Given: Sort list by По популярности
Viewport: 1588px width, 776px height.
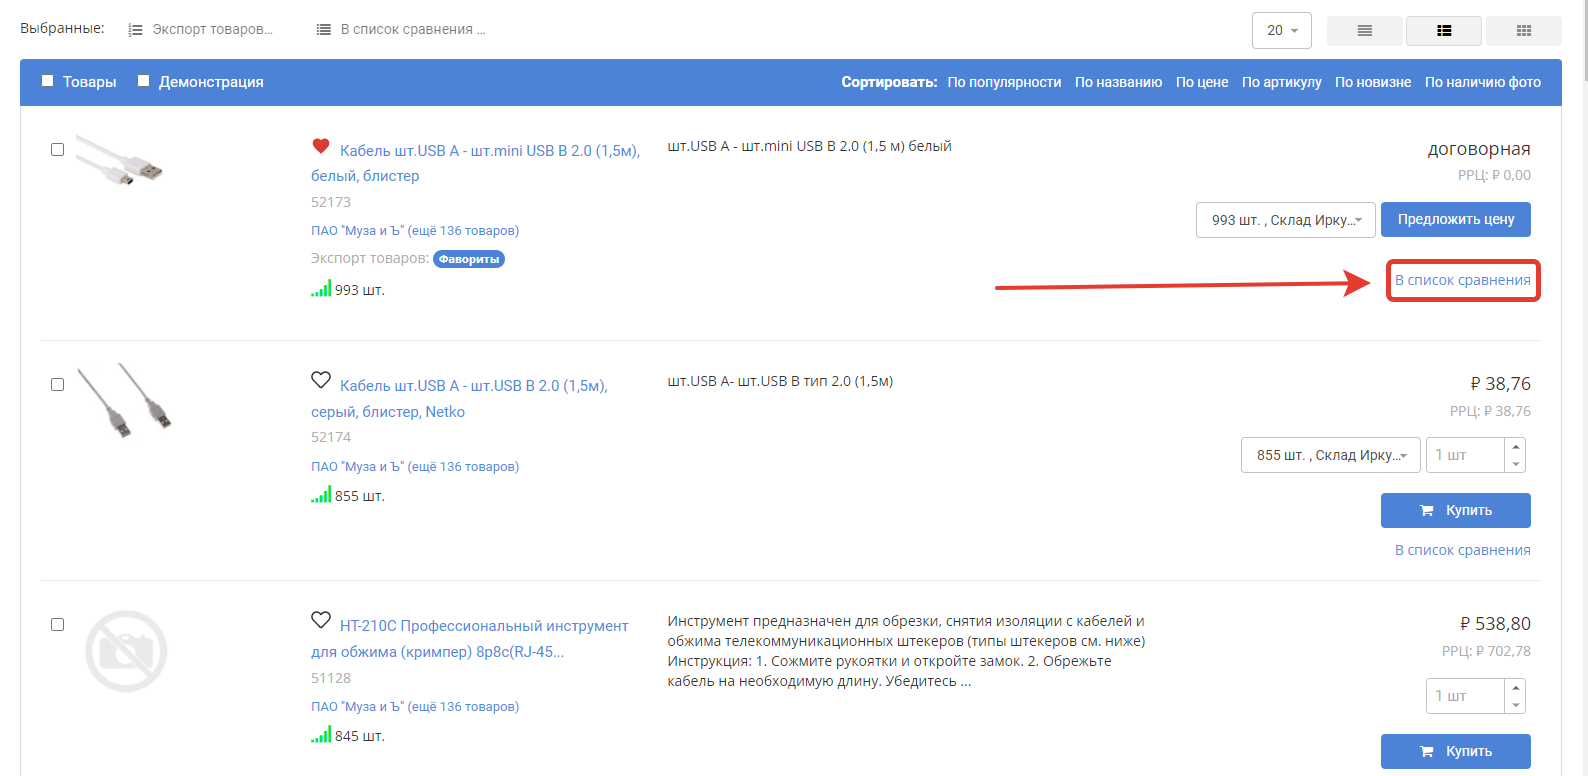Looking at the screenshot, I should coord(1004,82).
